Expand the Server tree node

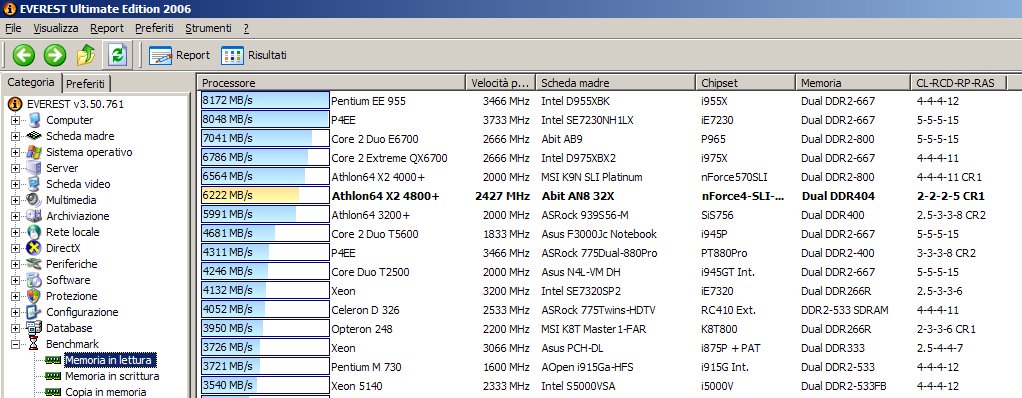pos(16,168)
